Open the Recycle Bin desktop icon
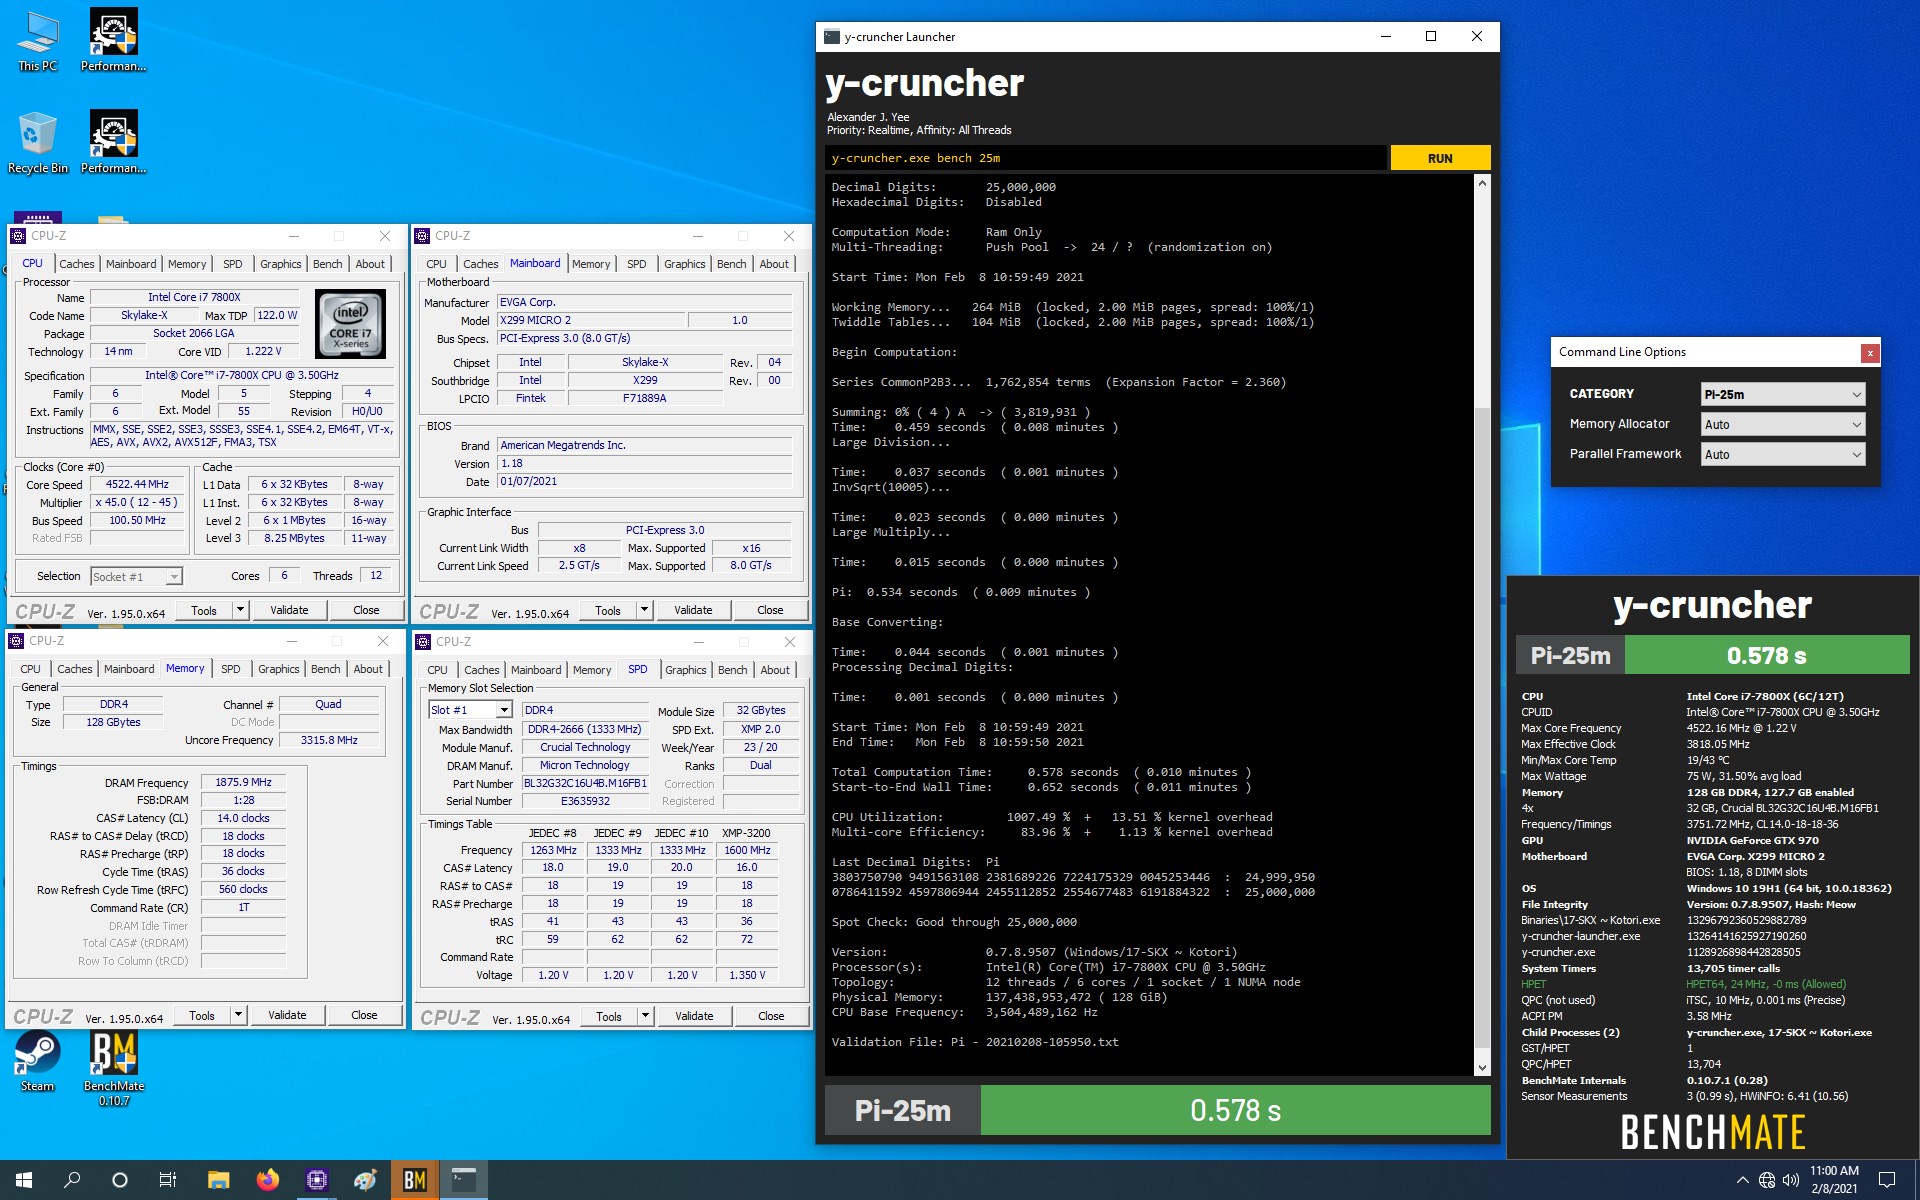This screenshot has height=1200, width=1920. 38,143
